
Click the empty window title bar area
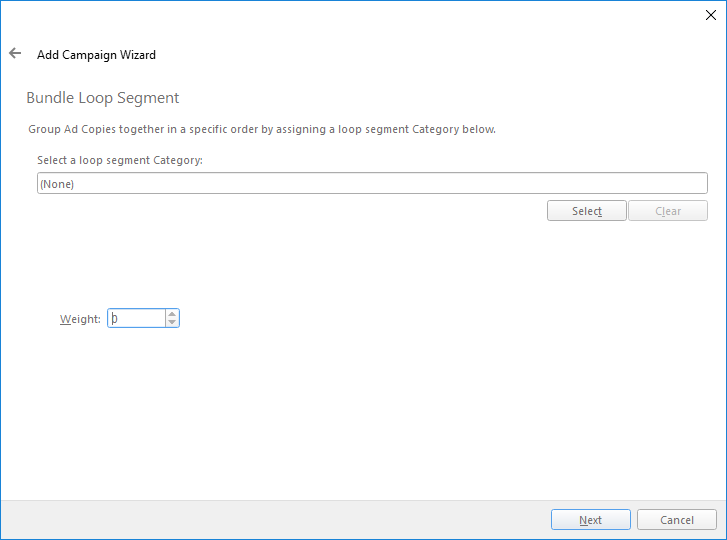[350, 15]
